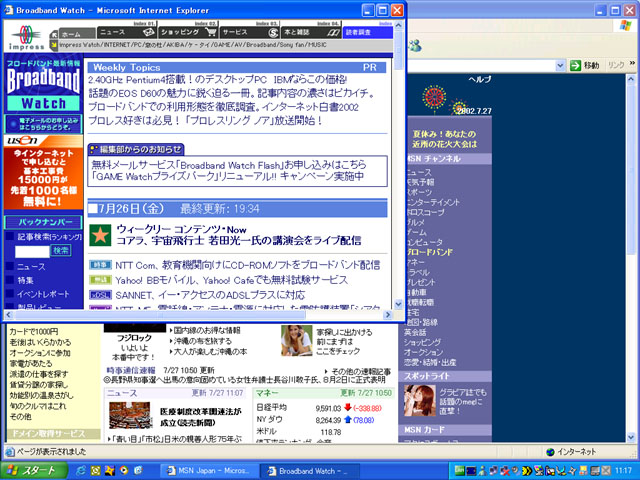This screenshot has width=640, height=480.
Task: Open 夏休み fireworks festival link on MSN
Action: (444, 139)
